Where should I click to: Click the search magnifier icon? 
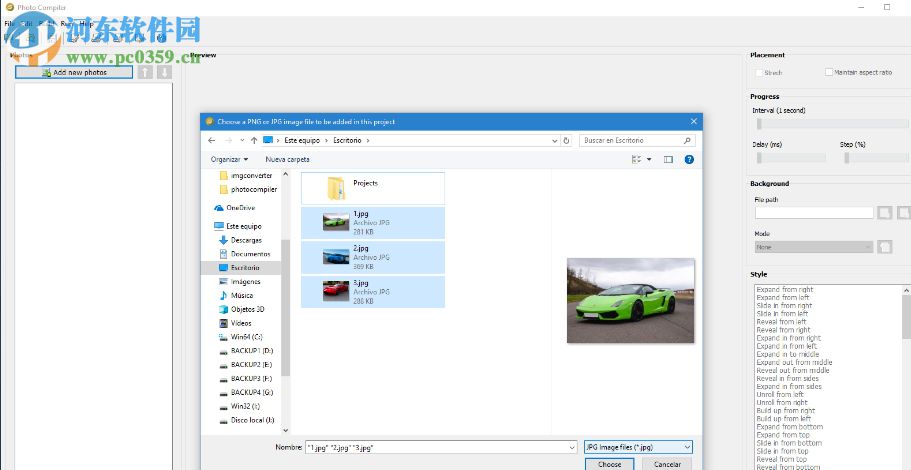(x=687, y=141)
